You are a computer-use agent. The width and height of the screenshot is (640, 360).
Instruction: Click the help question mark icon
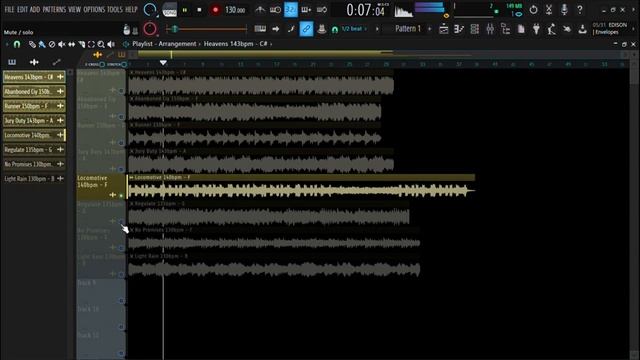pyautogui.click(x=580, y=9)
